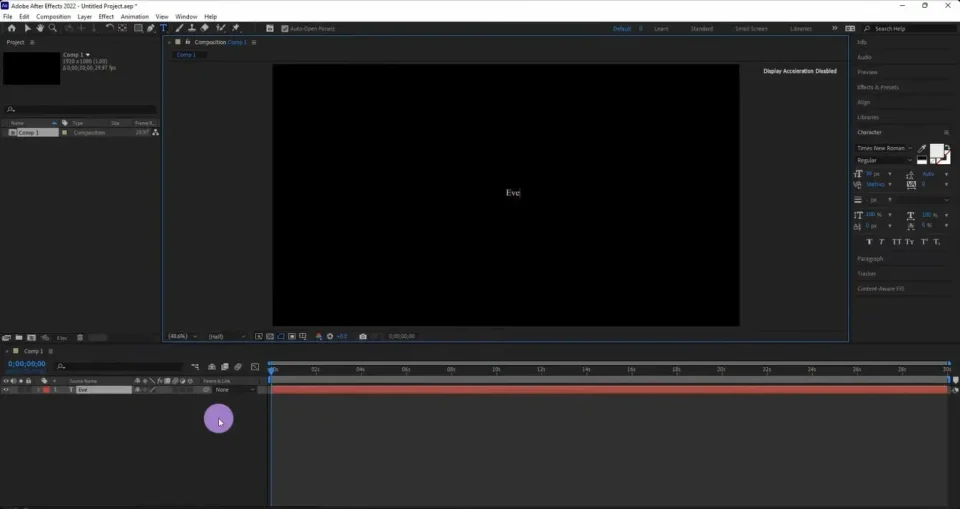Select the Eraser tool
960x509 pixels.
point(204,28)
